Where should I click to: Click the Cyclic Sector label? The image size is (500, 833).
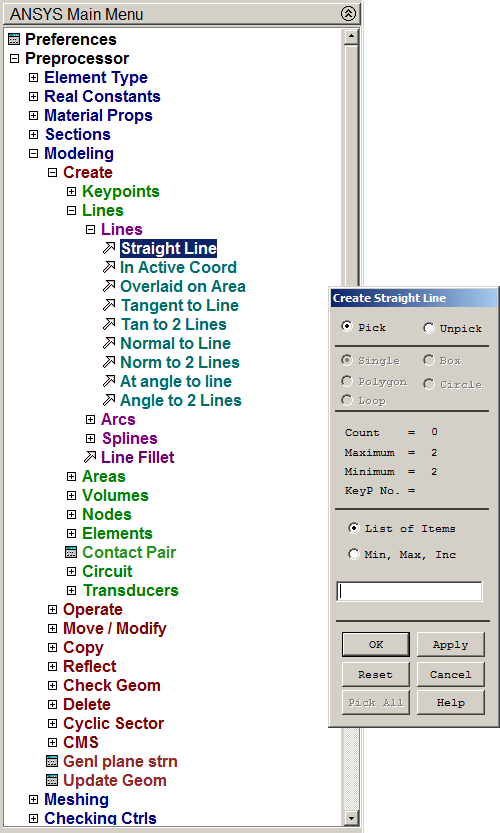coord(113,723)
